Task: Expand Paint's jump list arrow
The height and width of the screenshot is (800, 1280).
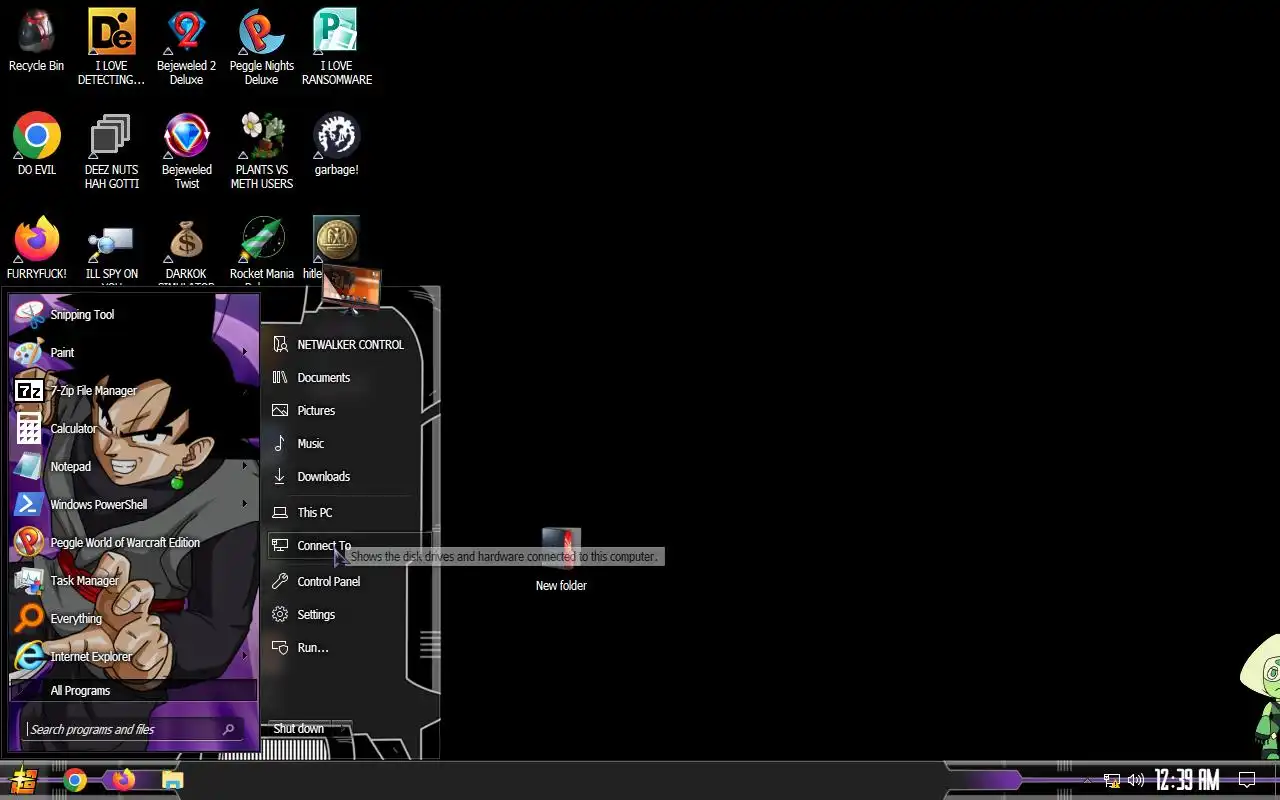Action: [245, 352]
